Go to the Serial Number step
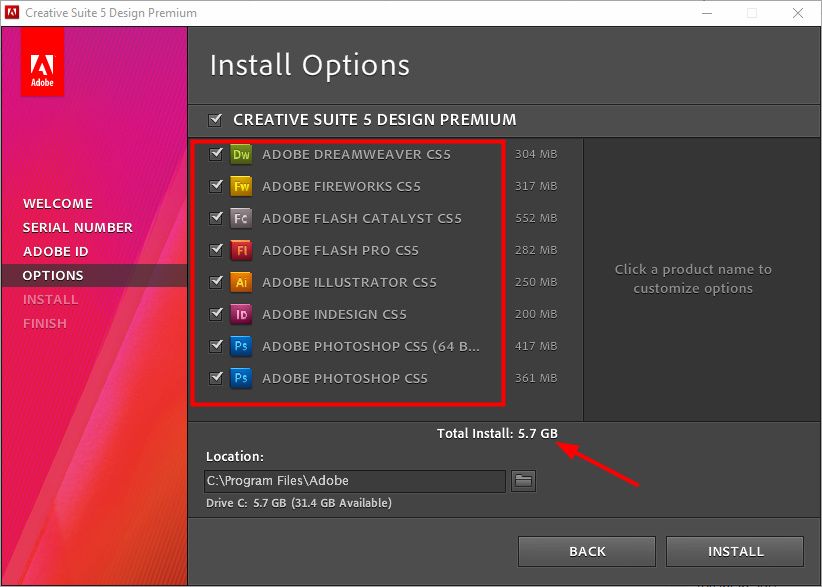The image size is (822, 587). (x=77, y=227)
